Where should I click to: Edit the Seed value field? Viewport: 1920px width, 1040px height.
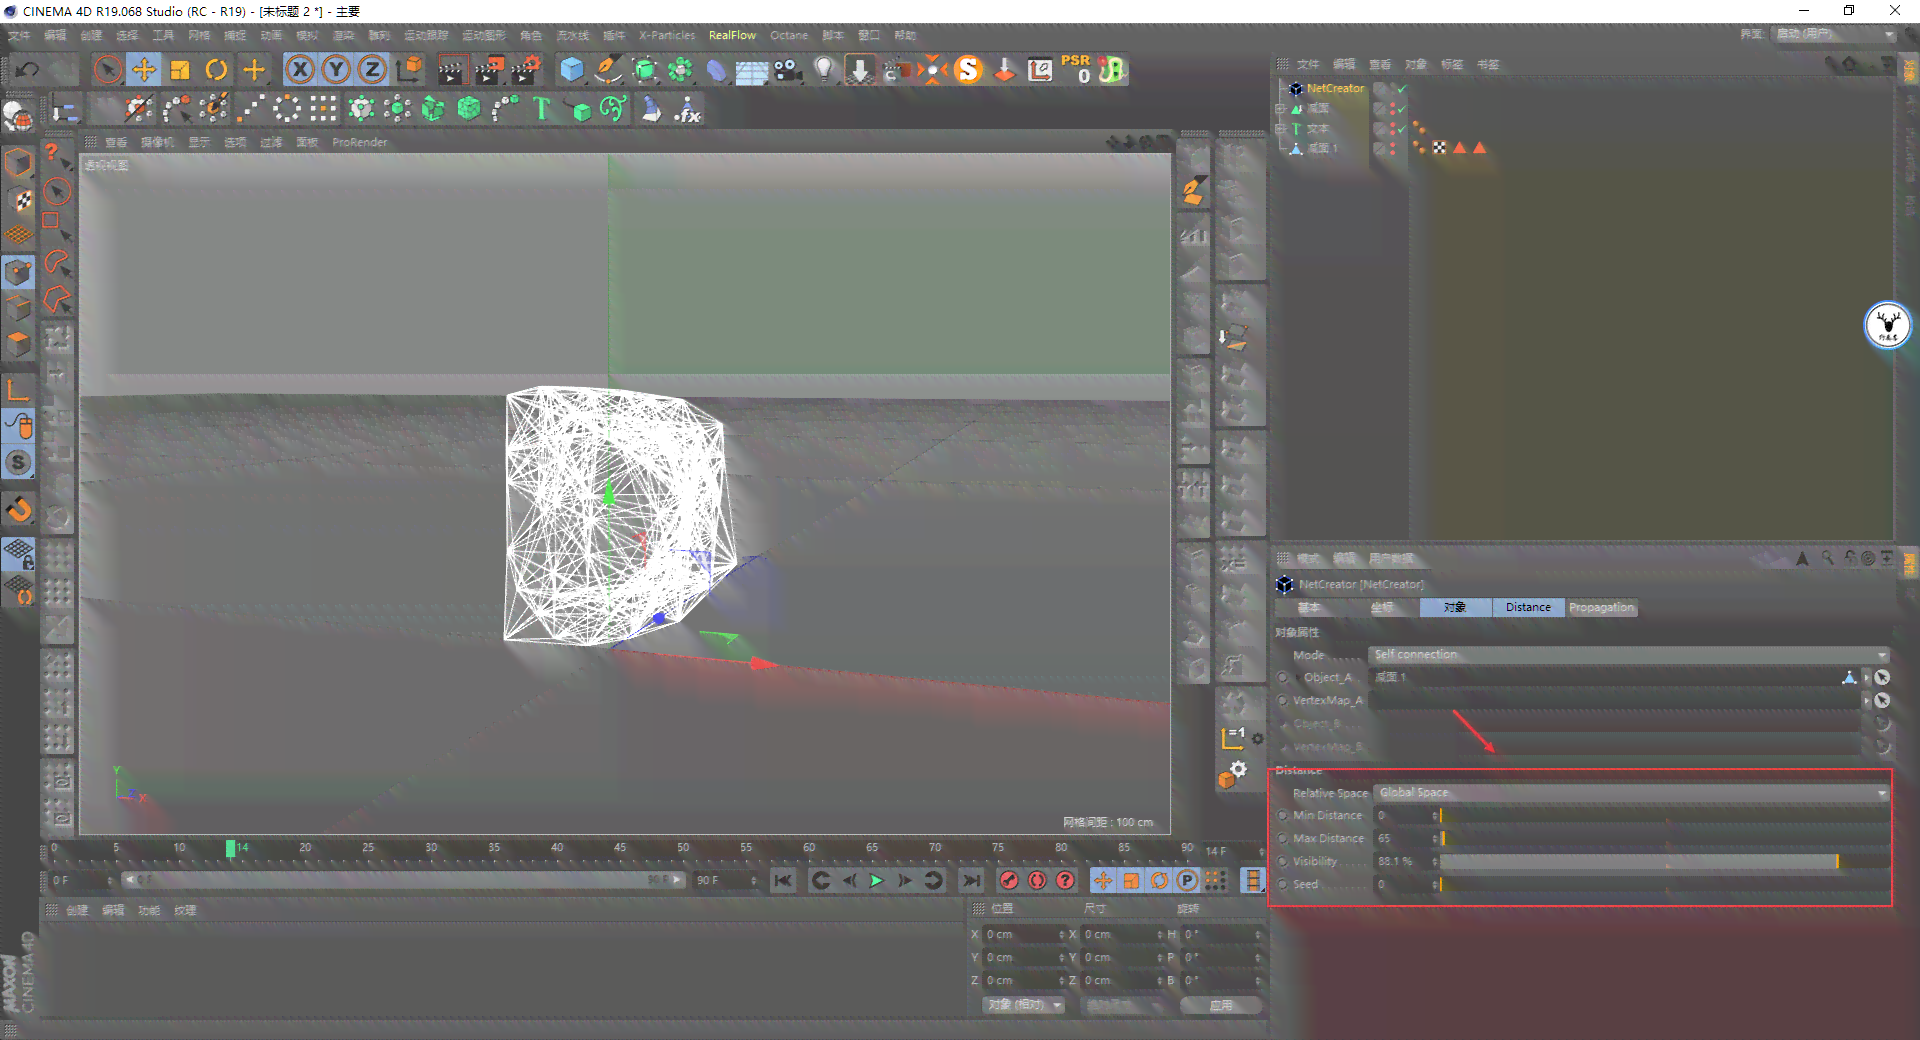click(1403, 884)
